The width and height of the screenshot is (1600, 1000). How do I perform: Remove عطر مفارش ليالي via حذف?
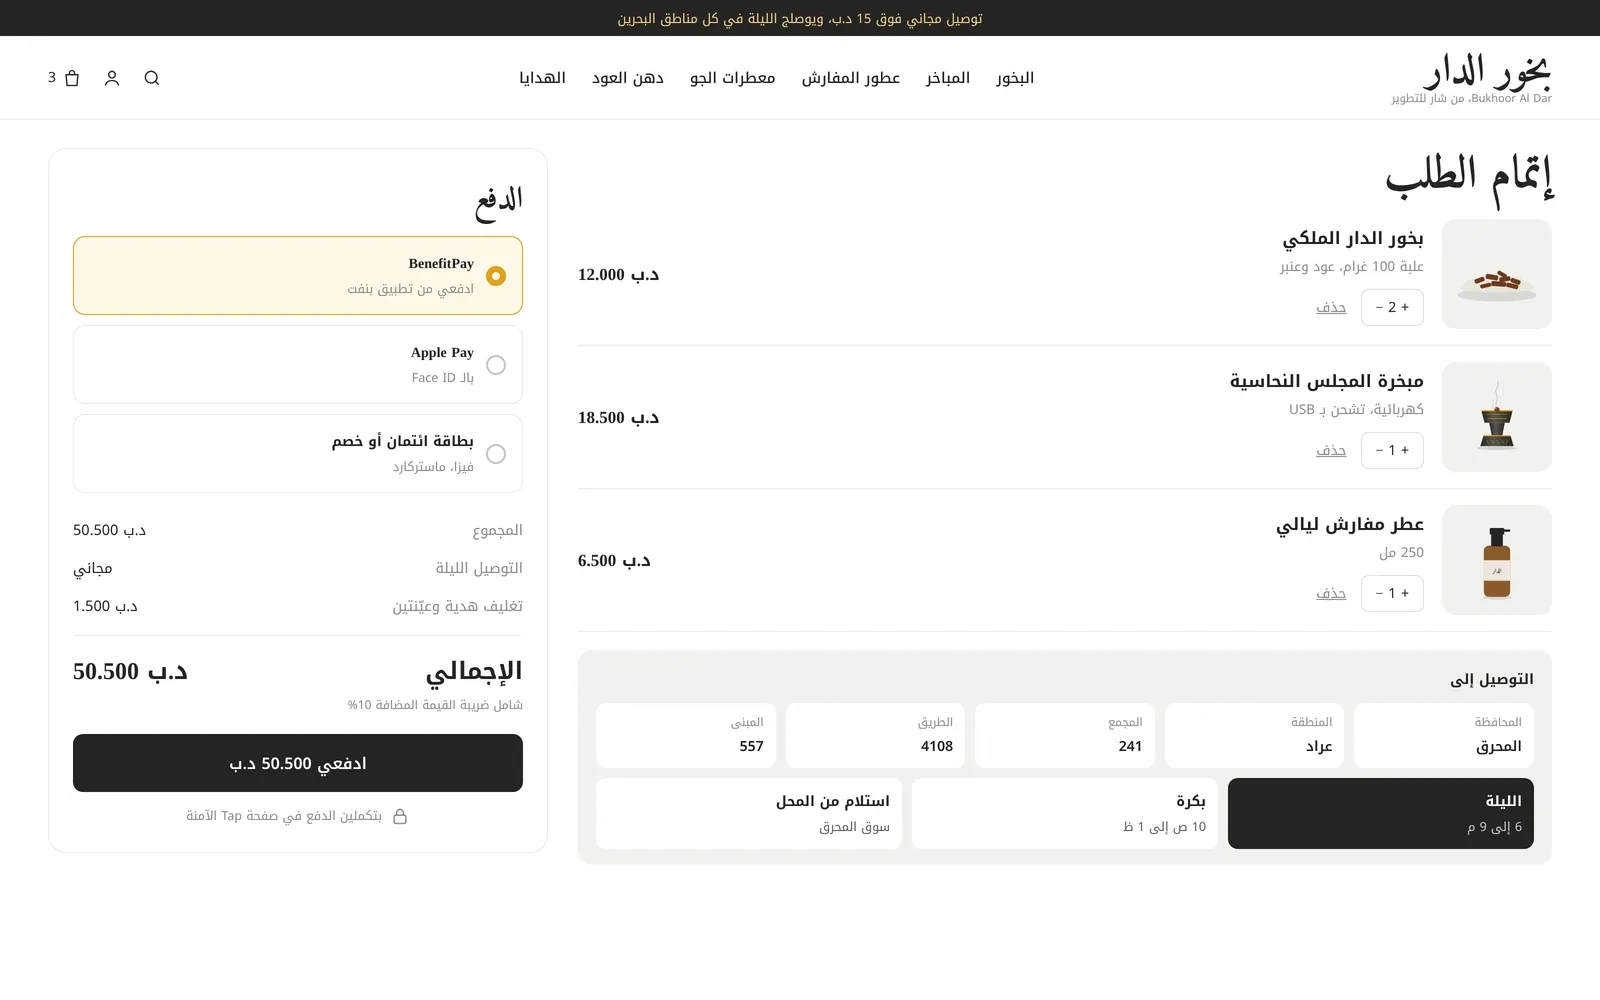[x=1331, y=593]
